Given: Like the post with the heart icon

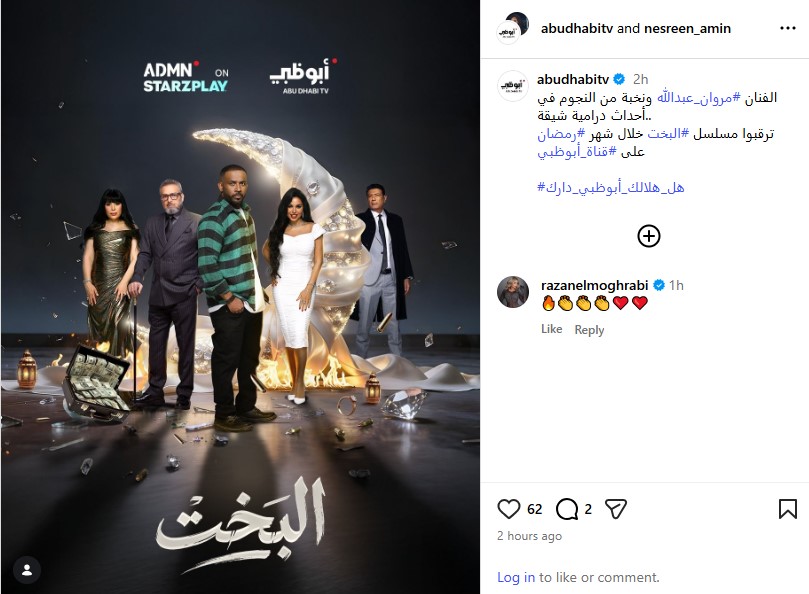Looking at the screenshot, I should coord(508,509).
